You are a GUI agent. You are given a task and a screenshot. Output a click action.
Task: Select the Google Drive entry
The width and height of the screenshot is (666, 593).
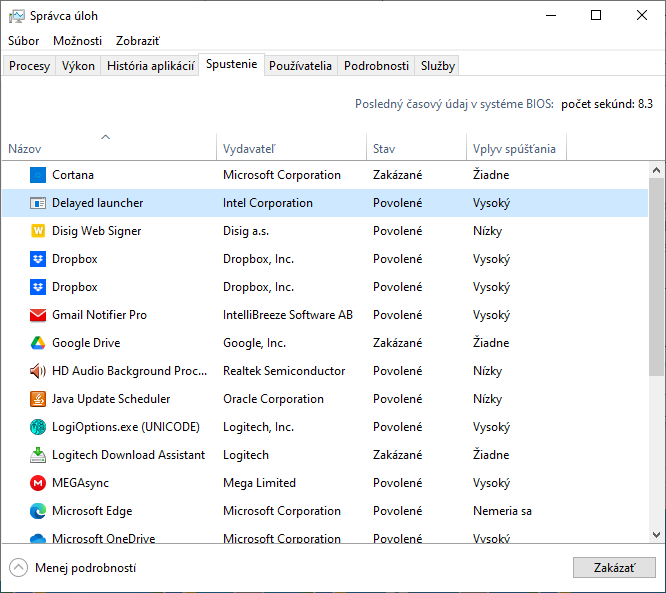(x=86, y=343)
